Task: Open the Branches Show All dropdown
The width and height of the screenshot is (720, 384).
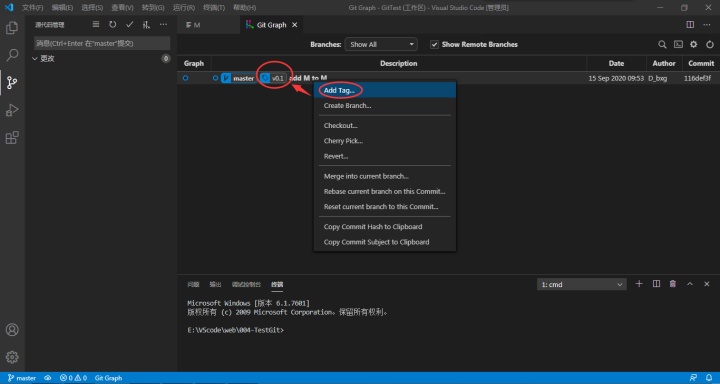Action: (381, 45)
